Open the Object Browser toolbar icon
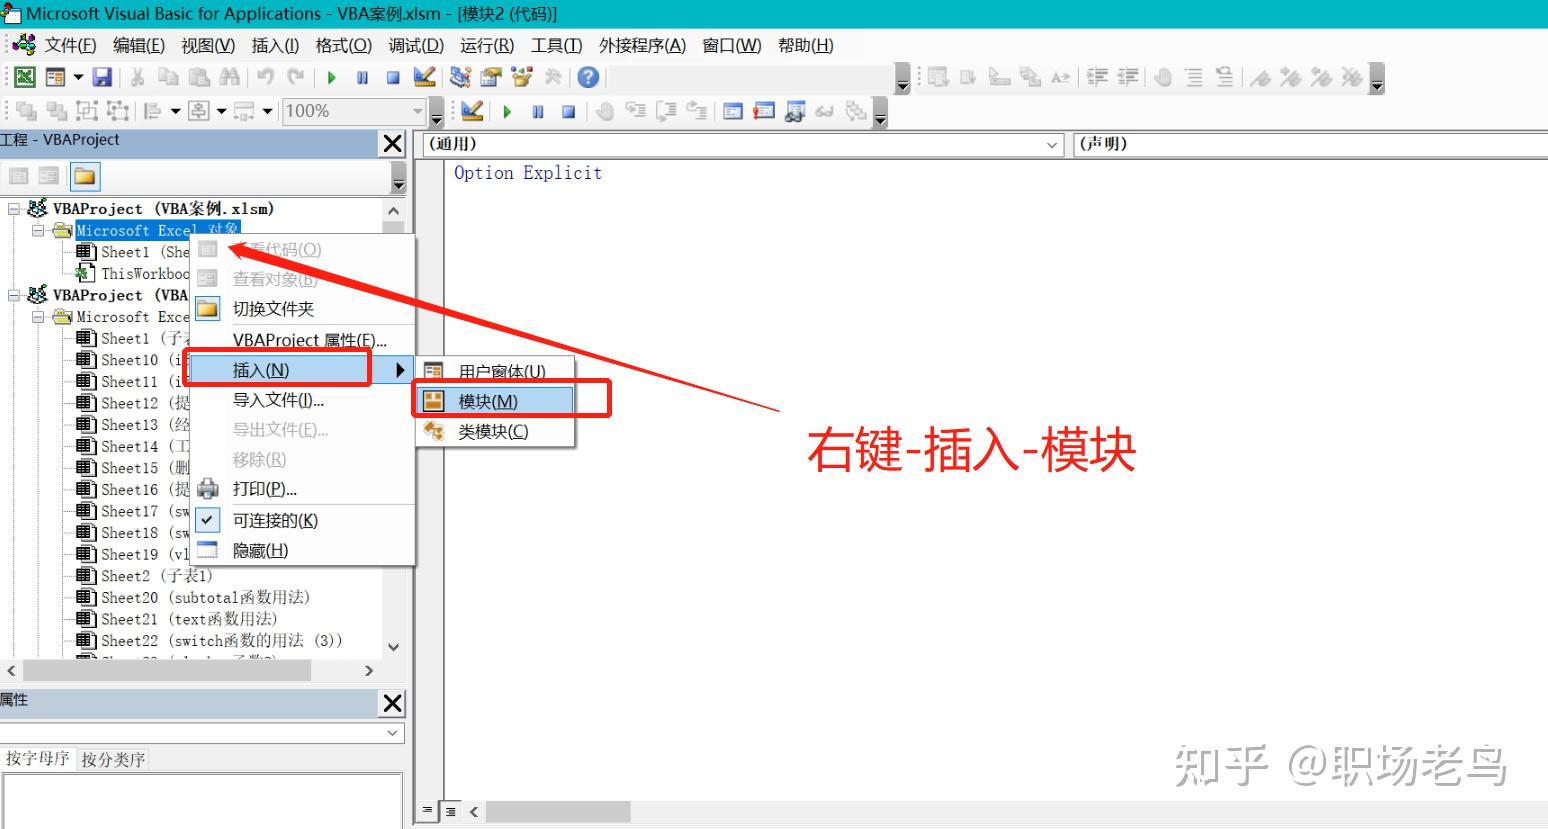 522,77
